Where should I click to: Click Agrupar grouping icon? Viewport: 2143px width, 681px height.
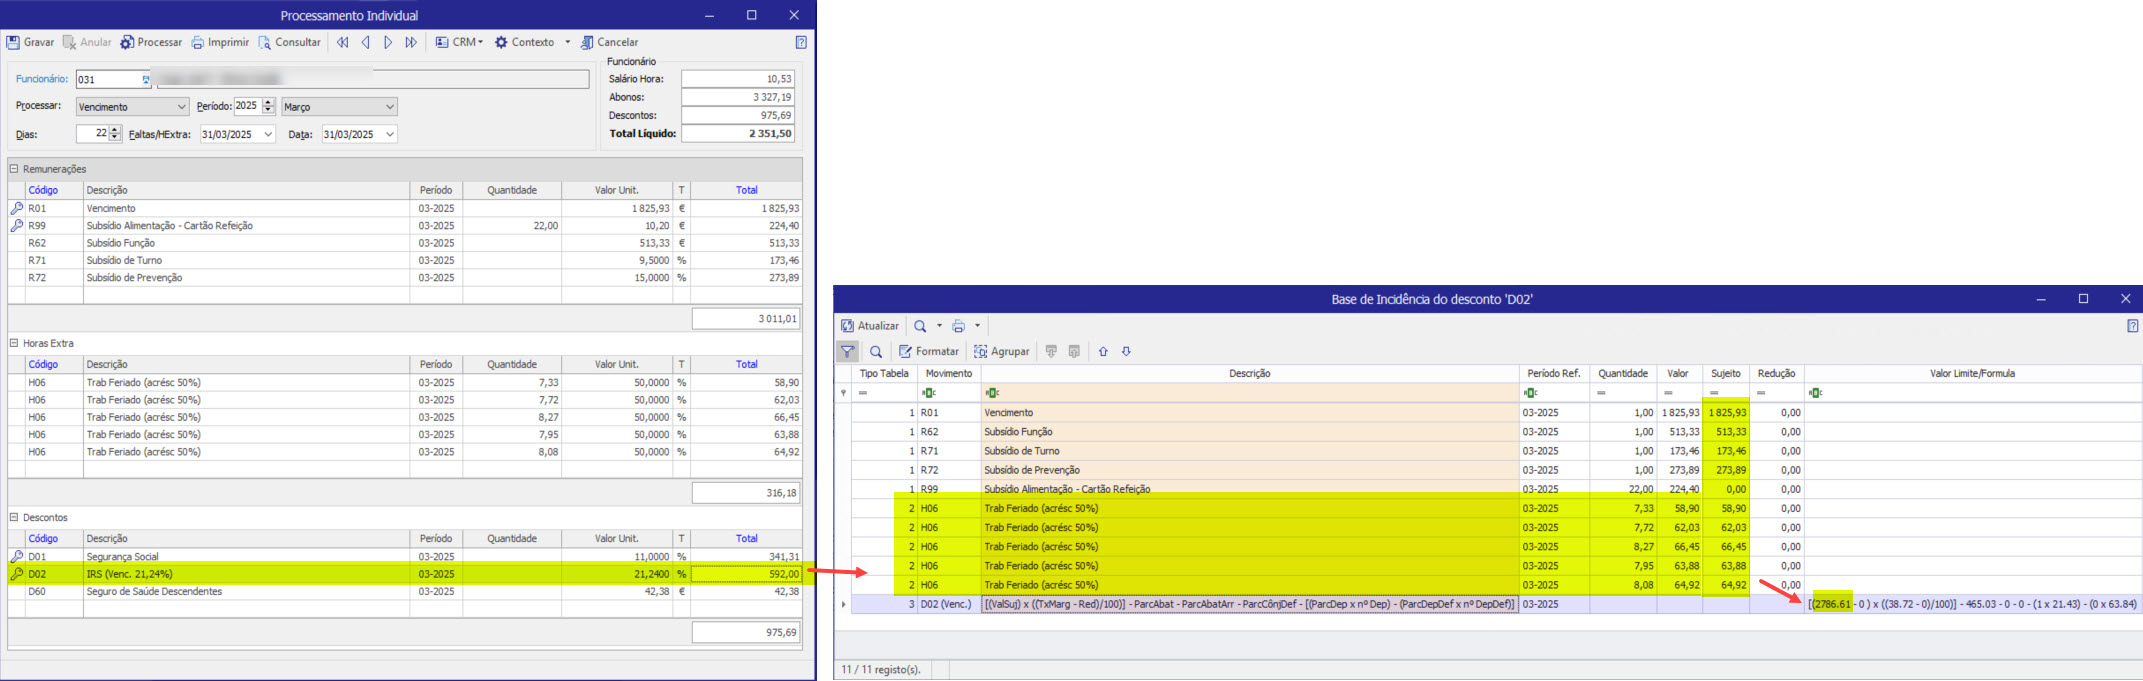(981, 352)
